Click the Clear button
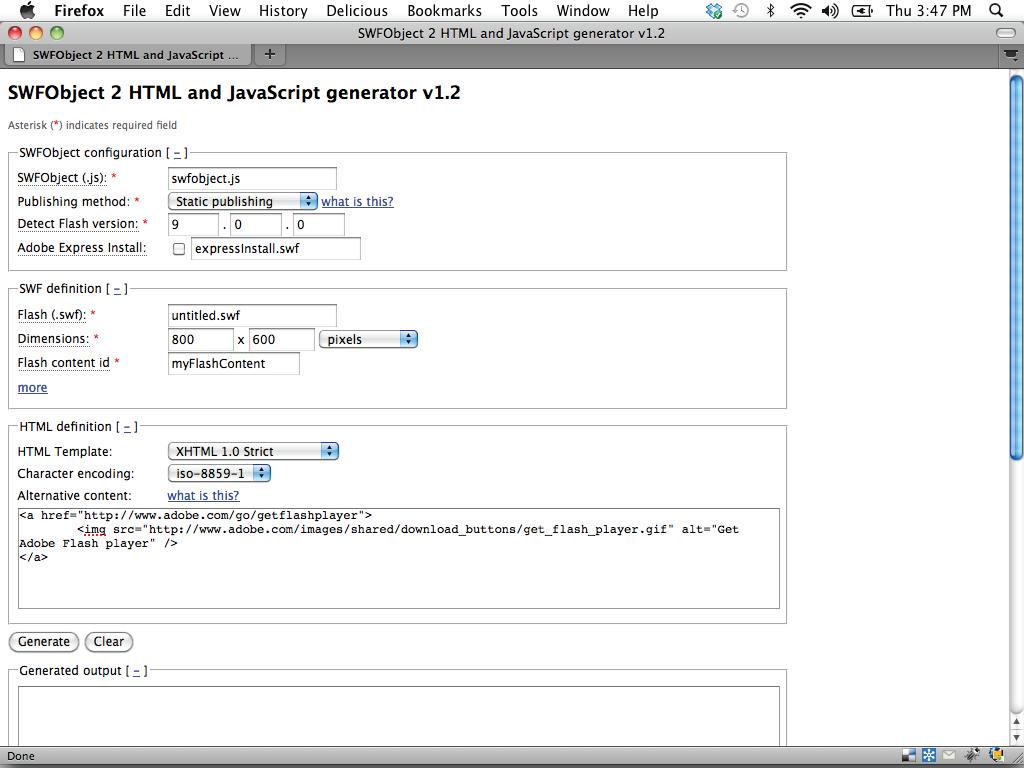 [x=108, y=641]
